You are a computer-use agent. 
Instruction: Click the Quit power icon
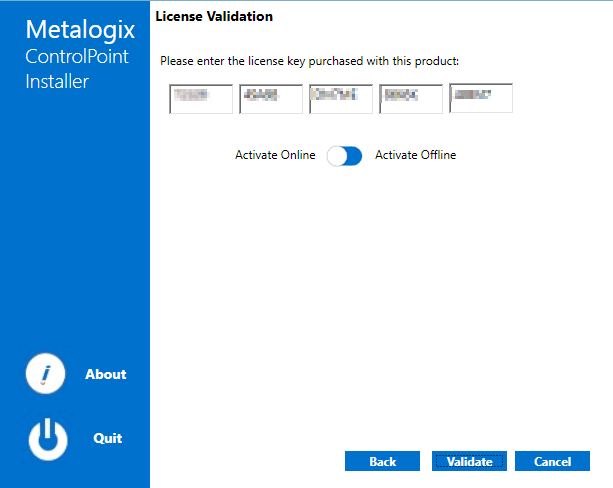pyautogui.click(x=47, y=438)
